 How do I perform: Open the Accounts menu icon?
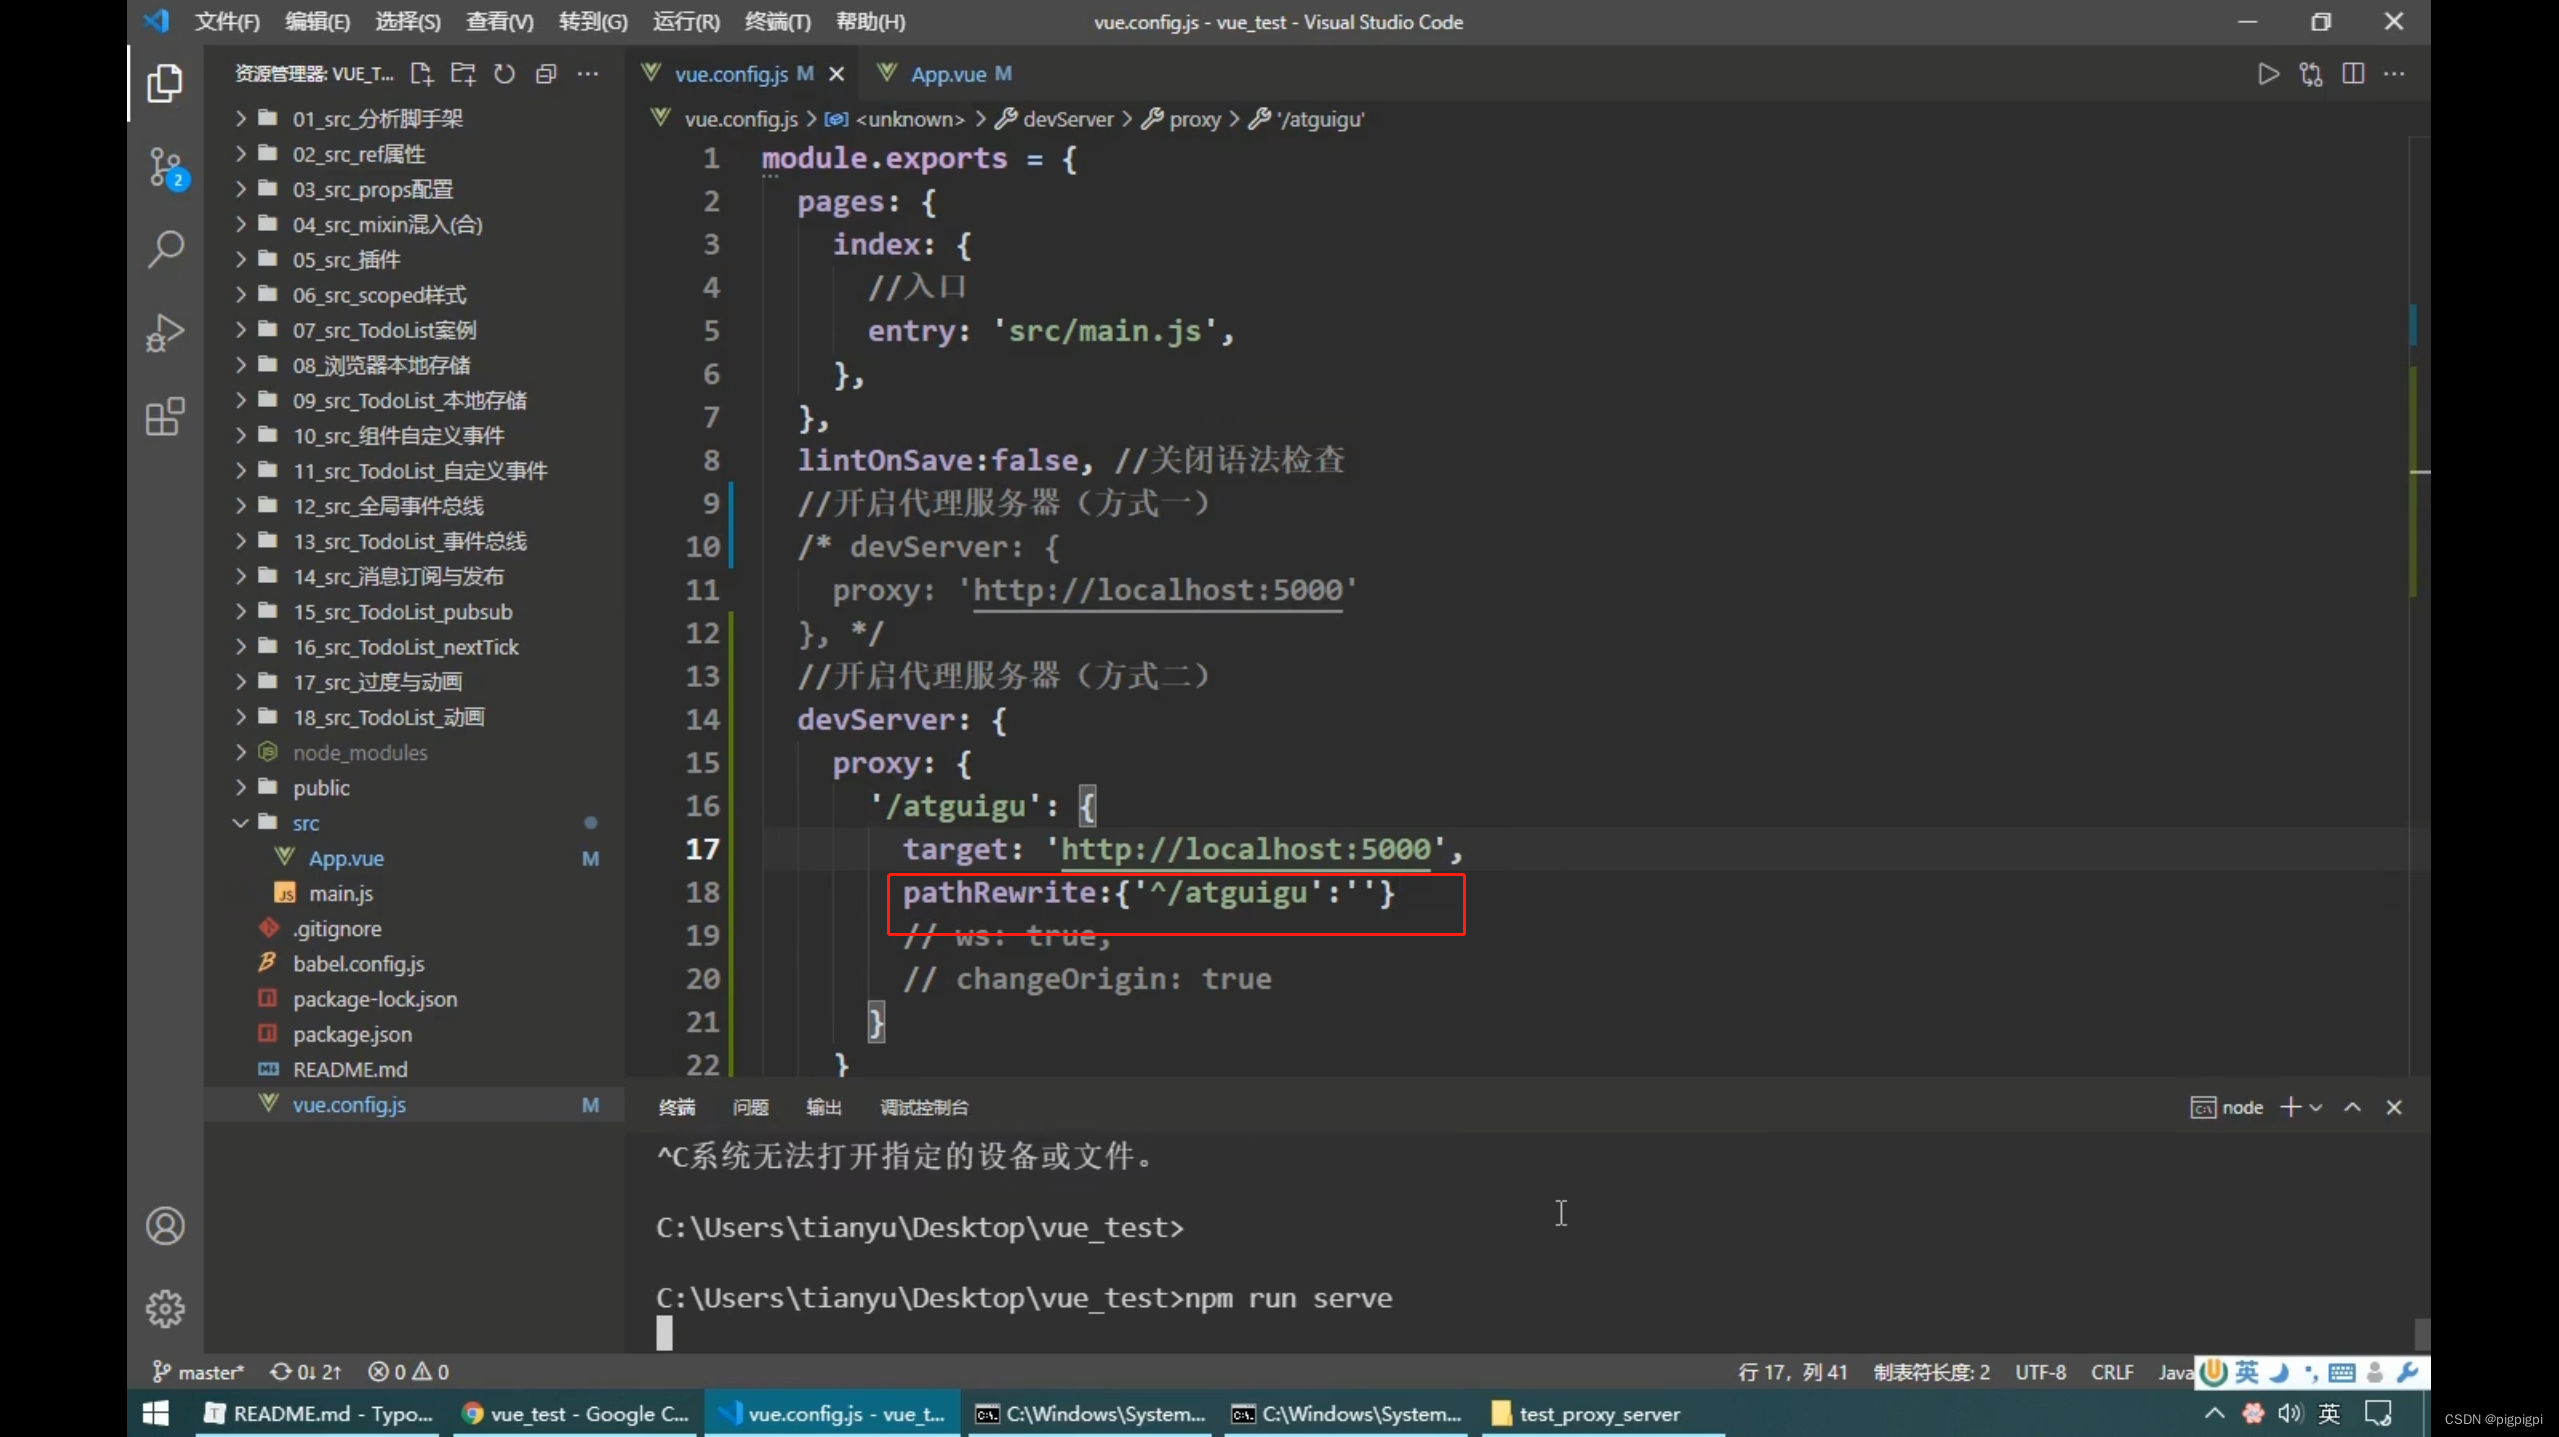(x=165, y=1226)
